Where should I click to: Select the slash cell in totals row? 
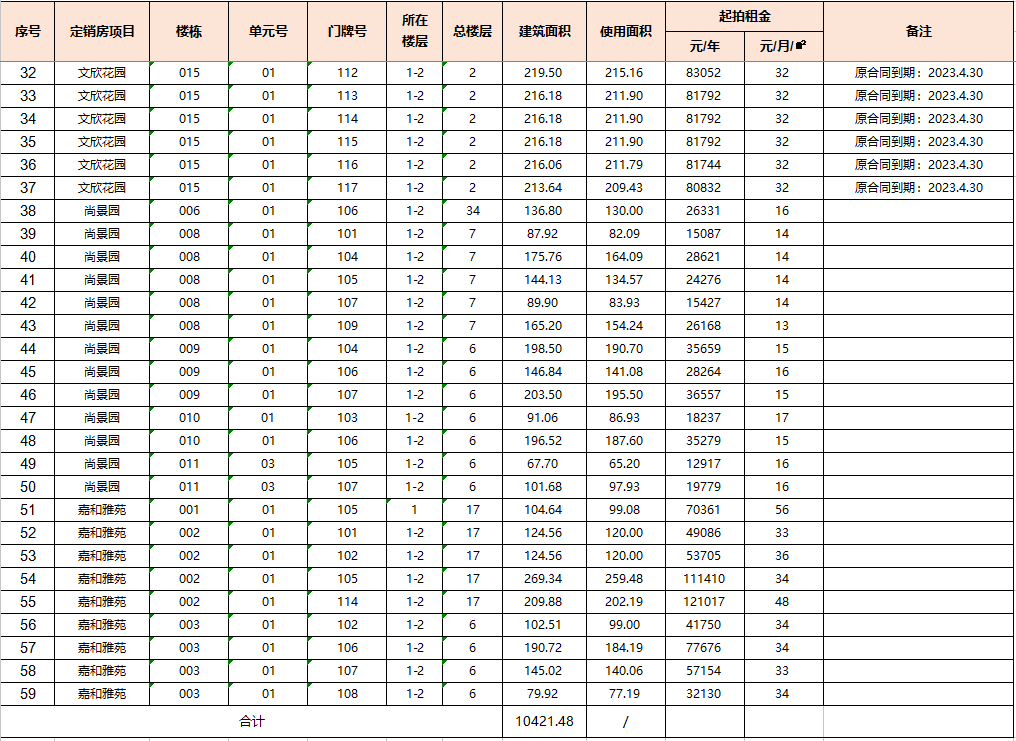click(x=625, y=721)
